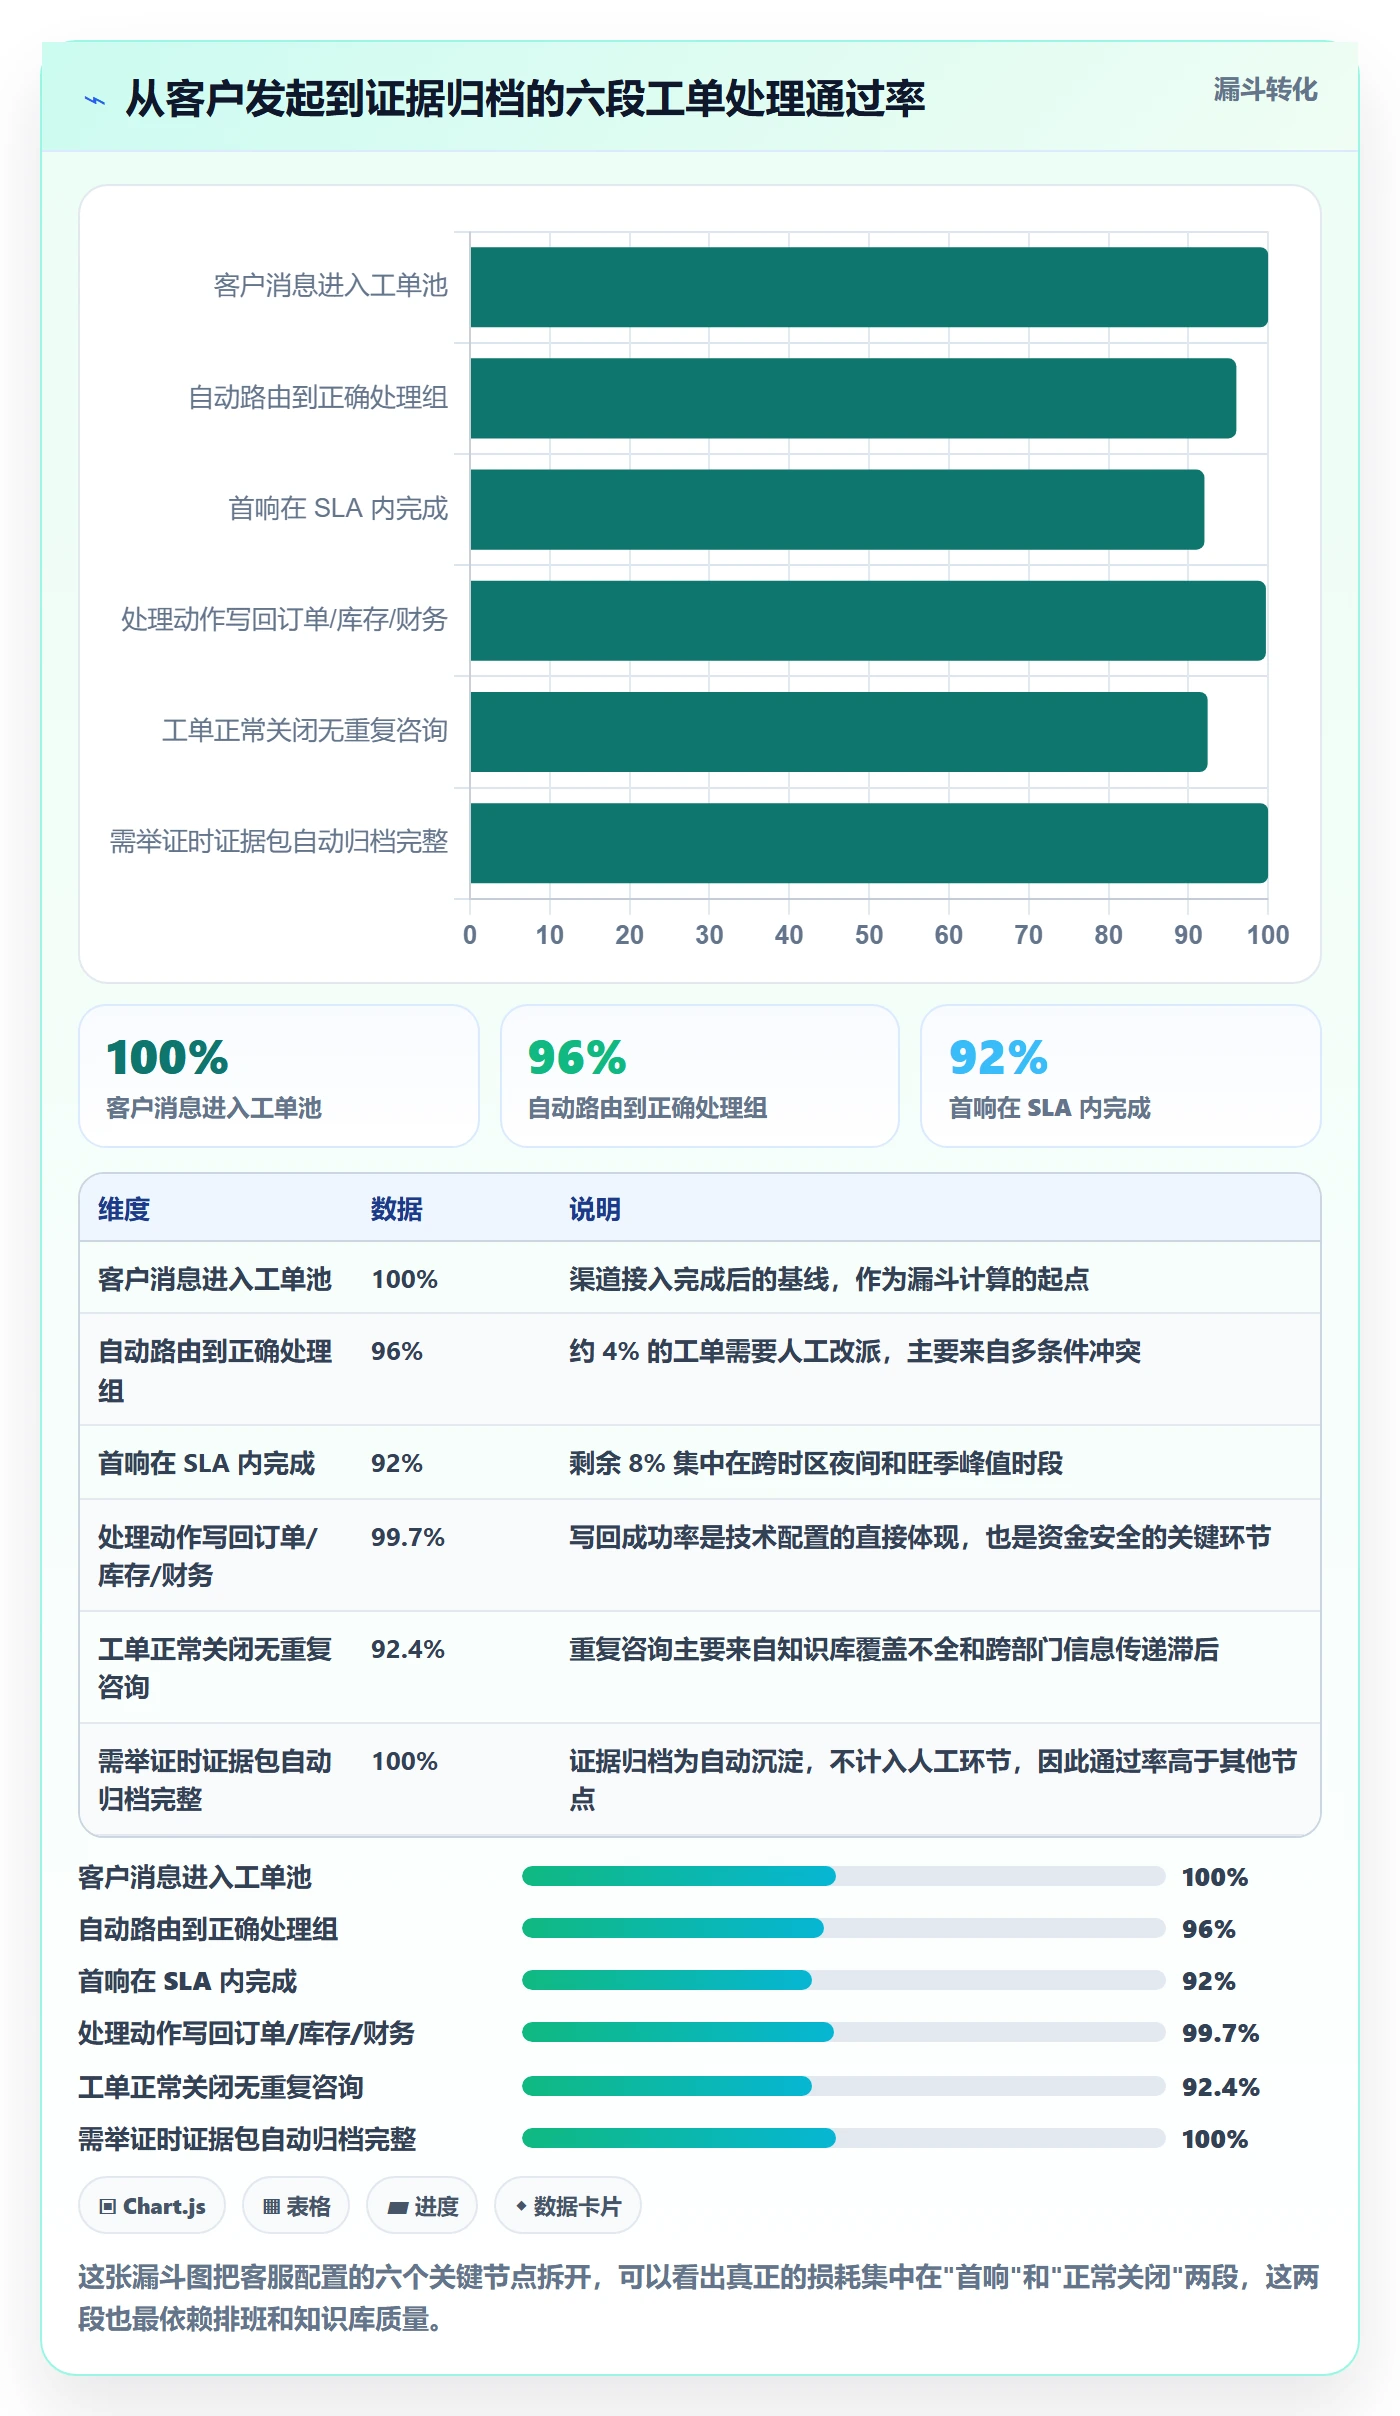
Task: Click the chart title 从客户发起到证据归档的六段工单处理通过率
Action: click(x=525, y=99)
